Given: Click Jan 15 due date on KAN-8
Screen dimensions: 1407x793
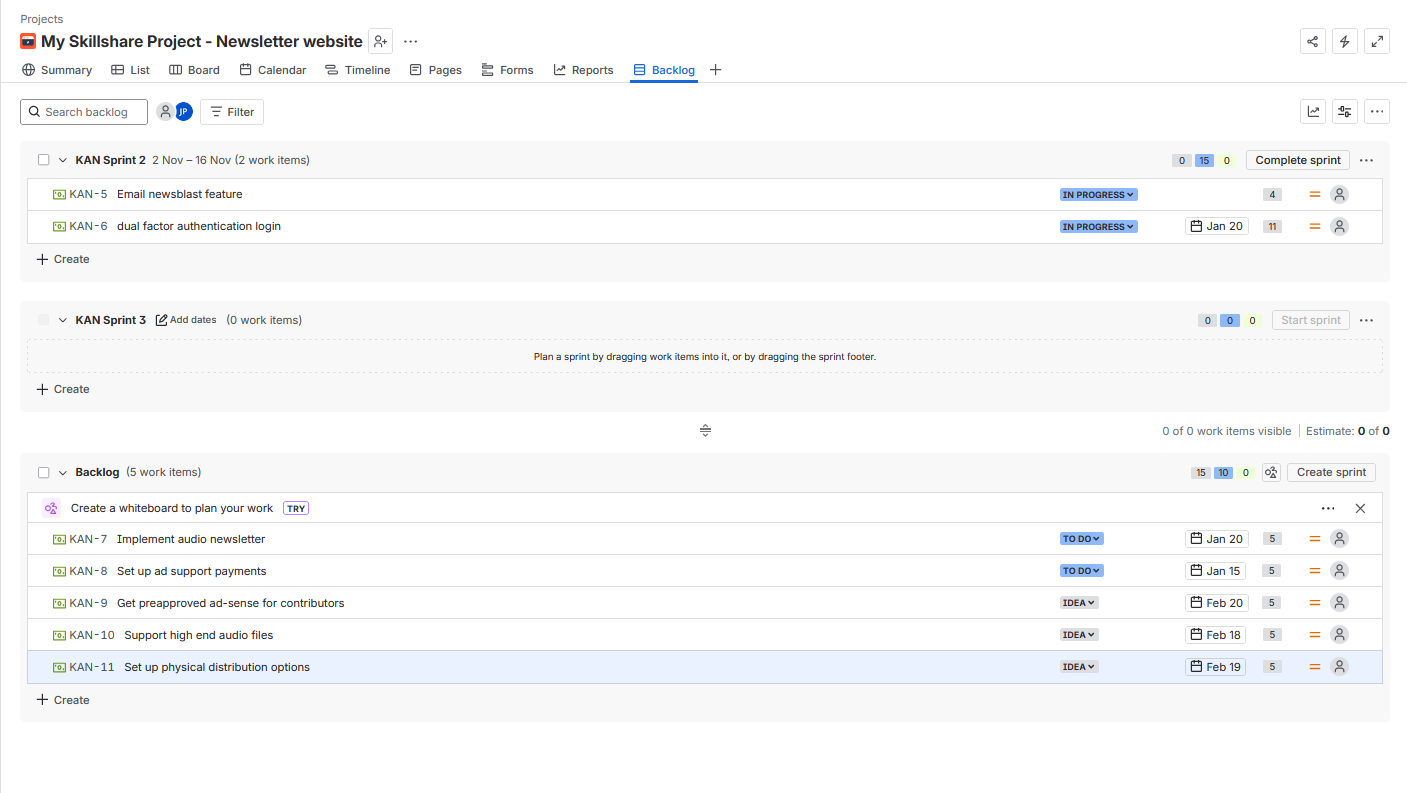Looking at the screenshot, I should click(1215, 571).
